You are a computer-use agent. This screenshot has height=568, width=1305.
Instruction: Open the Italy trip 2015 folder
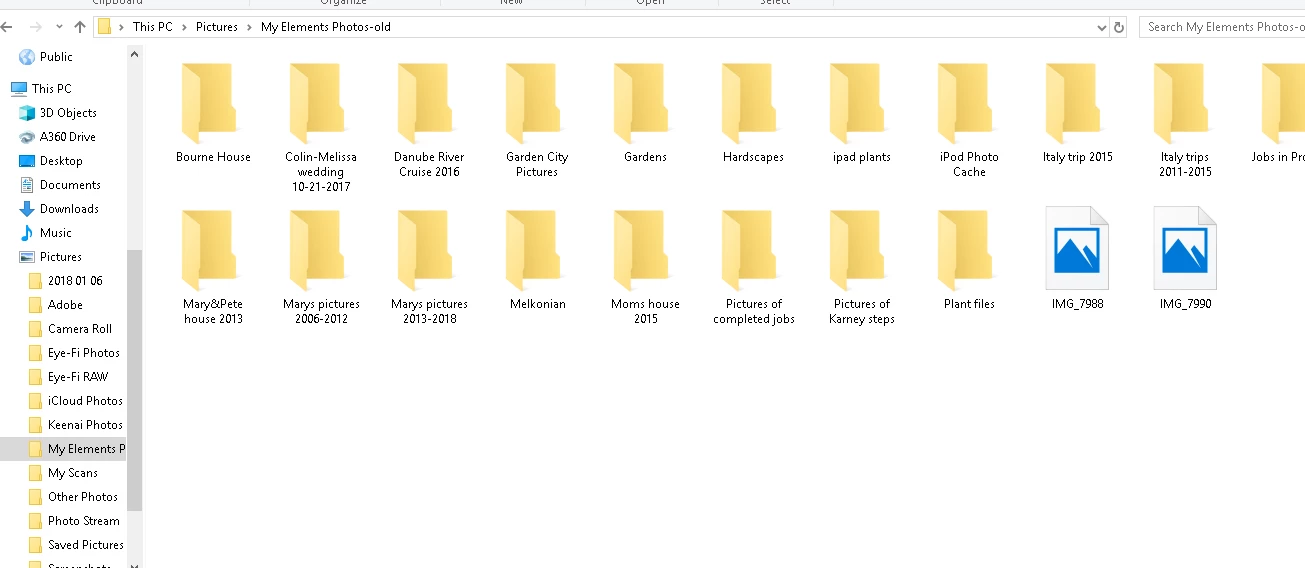[1077, 113]
